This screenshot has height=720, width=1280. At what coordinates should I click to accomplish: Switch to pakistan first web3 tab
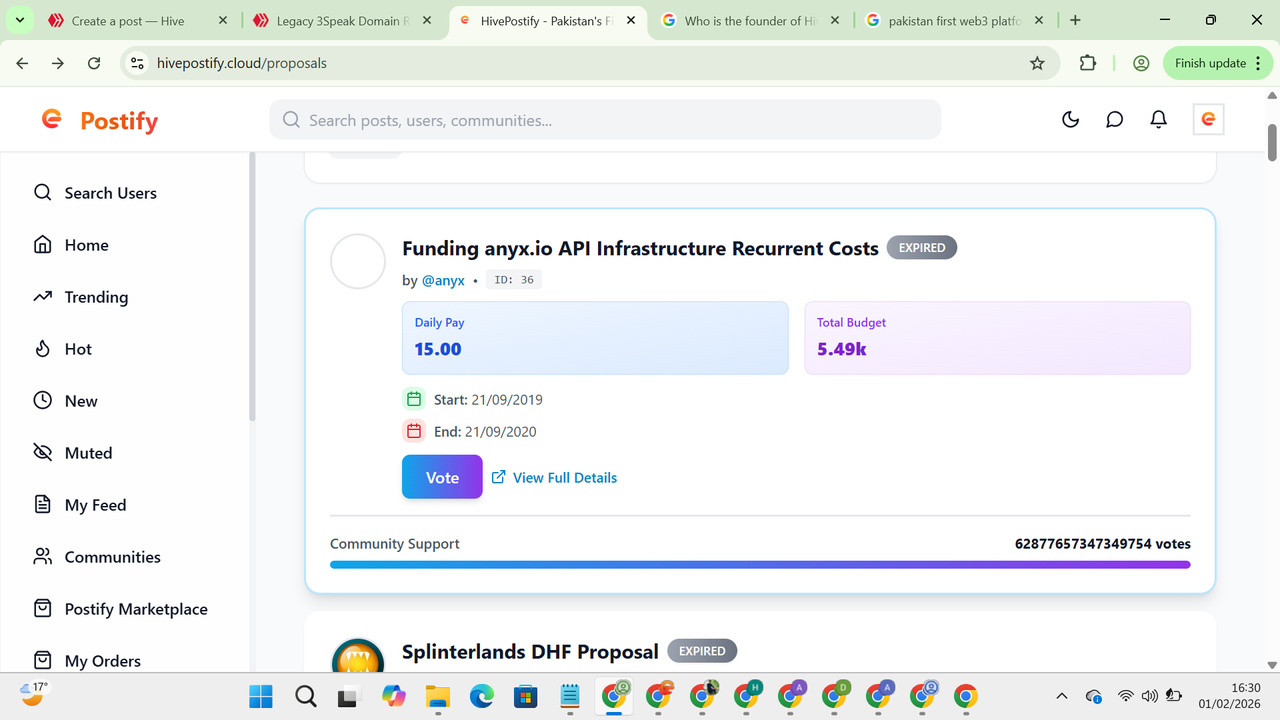[x=955, y=20]
